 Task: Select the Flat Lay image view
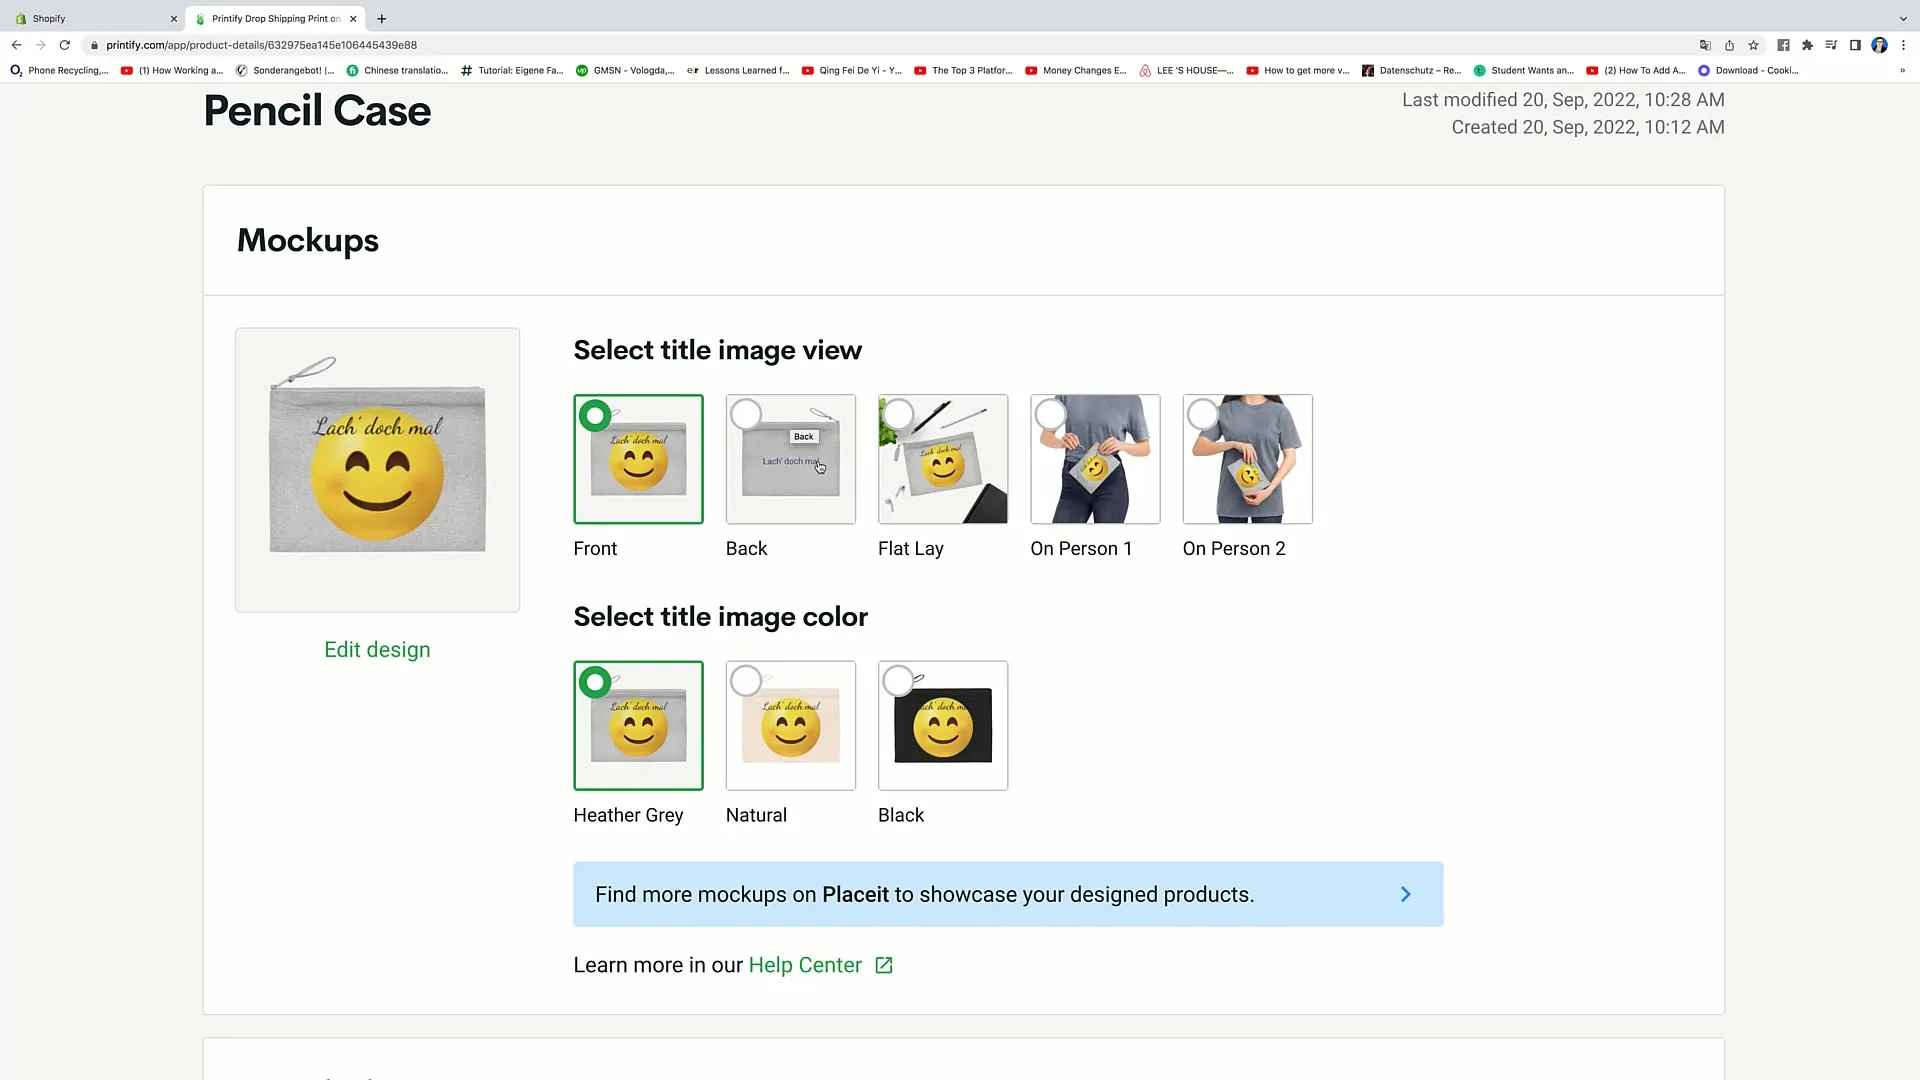tap(942, 459)
